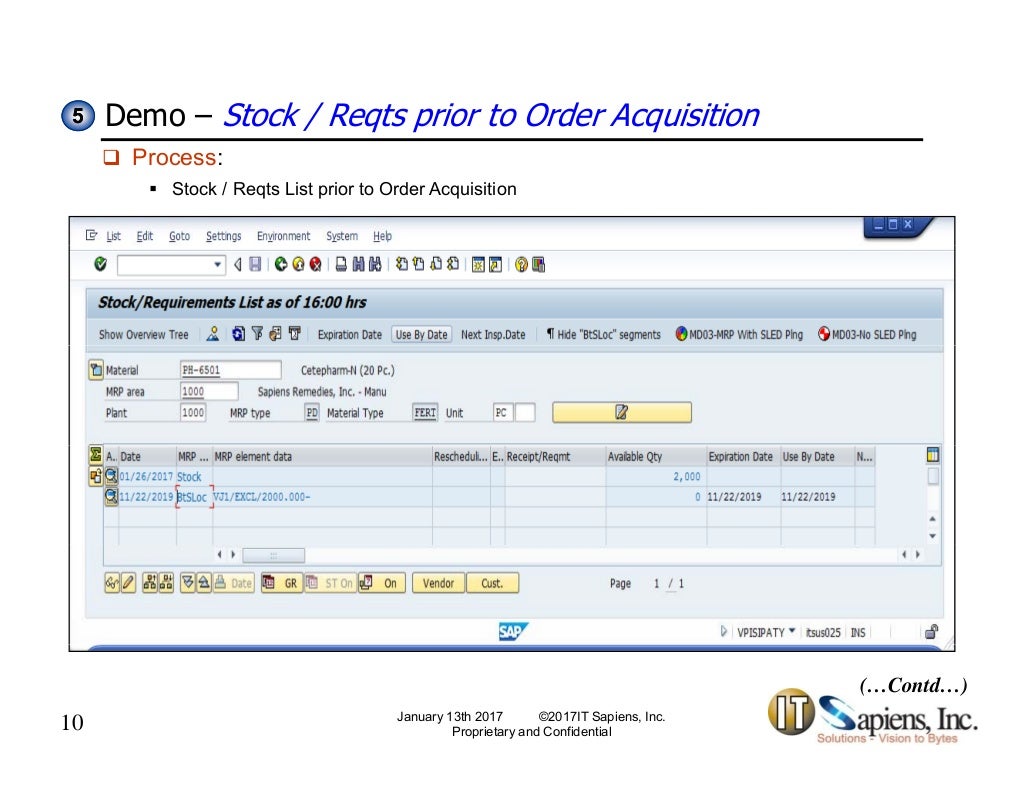Click MD03-No SLED Plng button
Screen dimensions: 1024x792
(867, 334)
